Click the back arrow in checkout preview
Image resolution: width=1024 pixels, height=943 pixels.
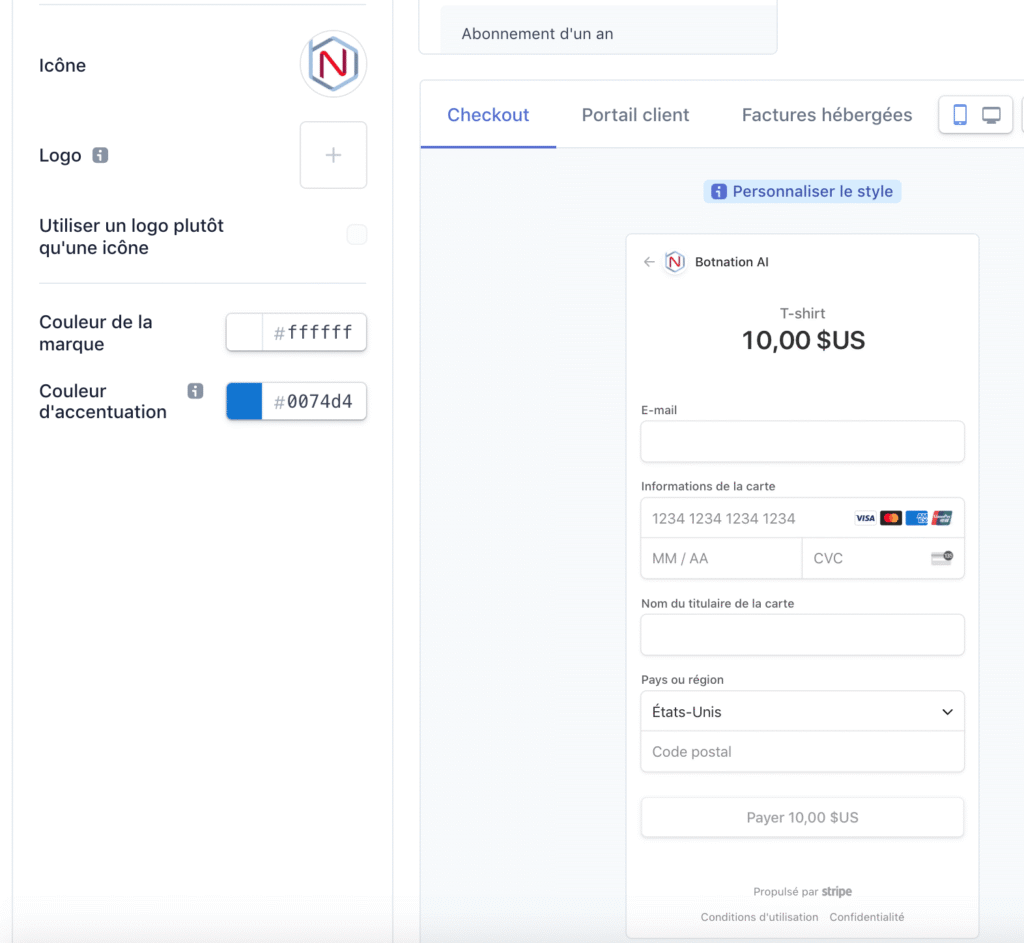[649, 262]
